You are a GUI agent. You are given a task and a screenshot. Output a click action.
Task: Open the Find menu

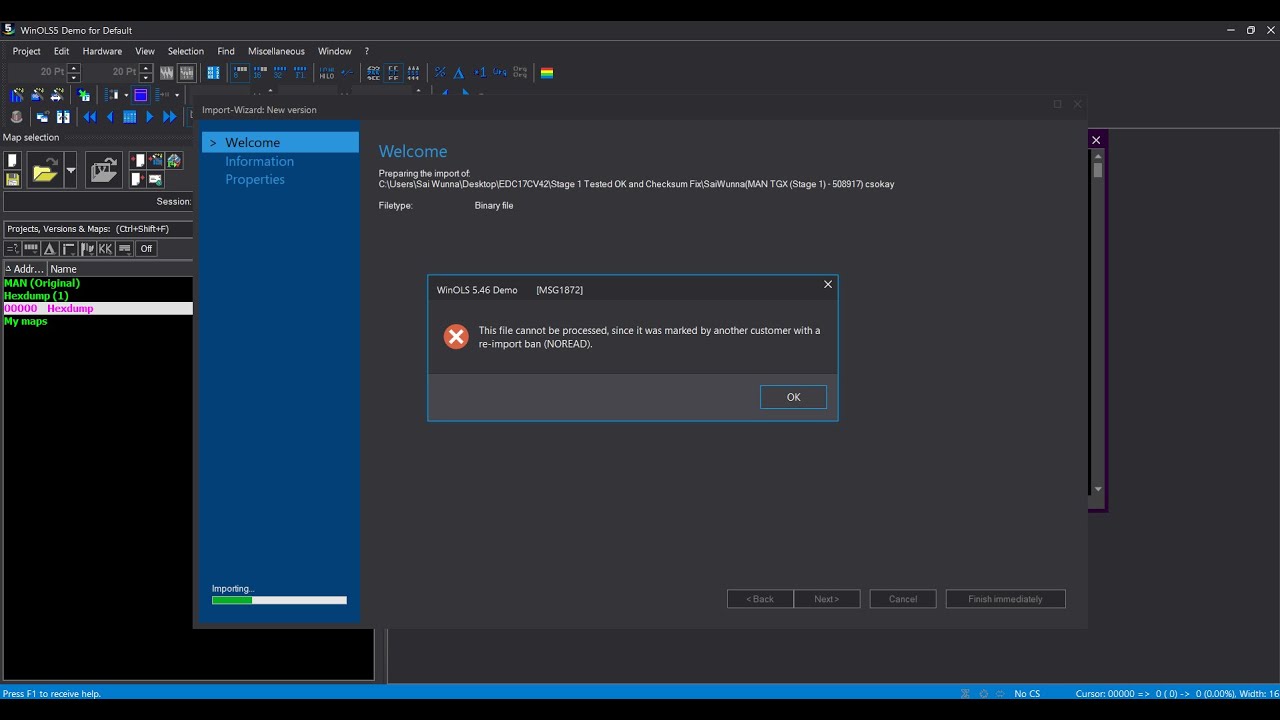(226, 51)
